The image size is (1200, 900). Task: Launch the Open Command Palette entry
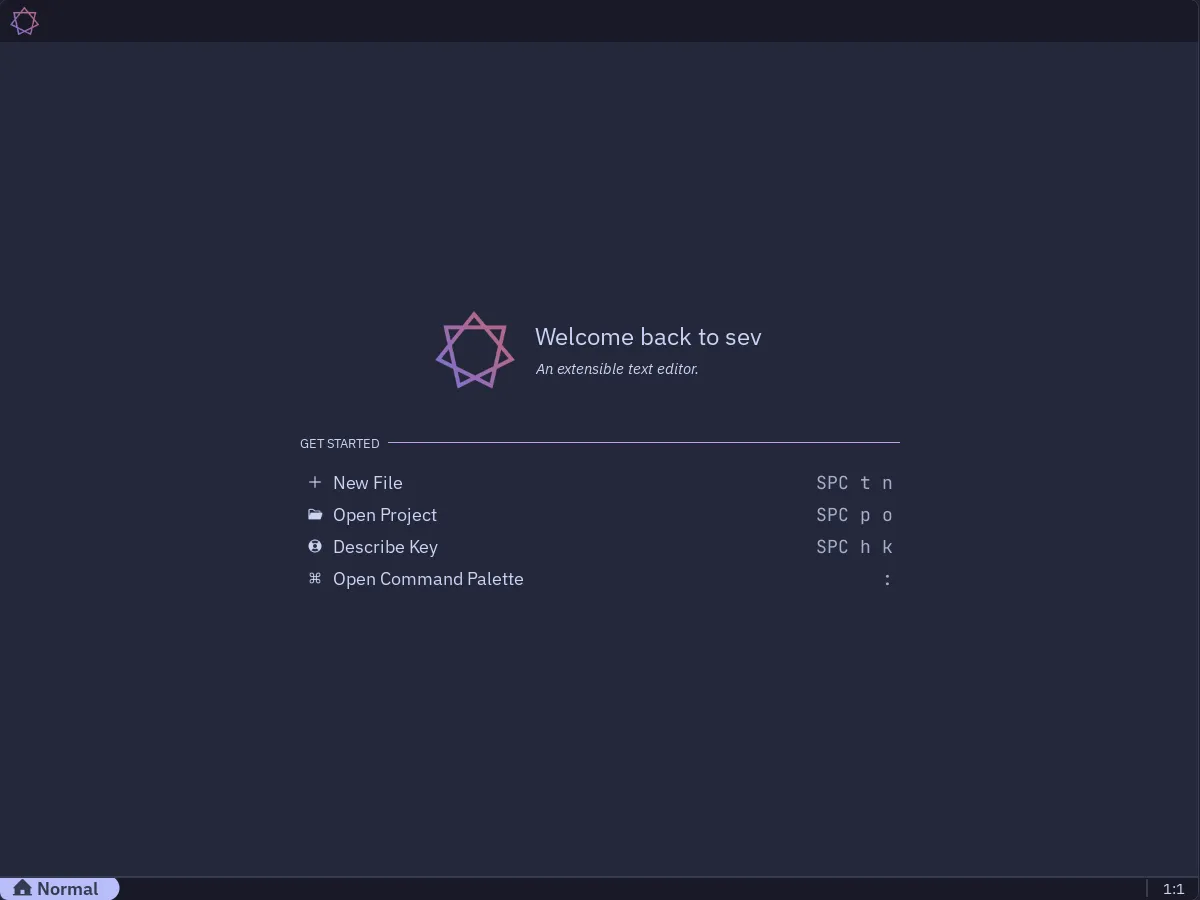tap(428, 578)
